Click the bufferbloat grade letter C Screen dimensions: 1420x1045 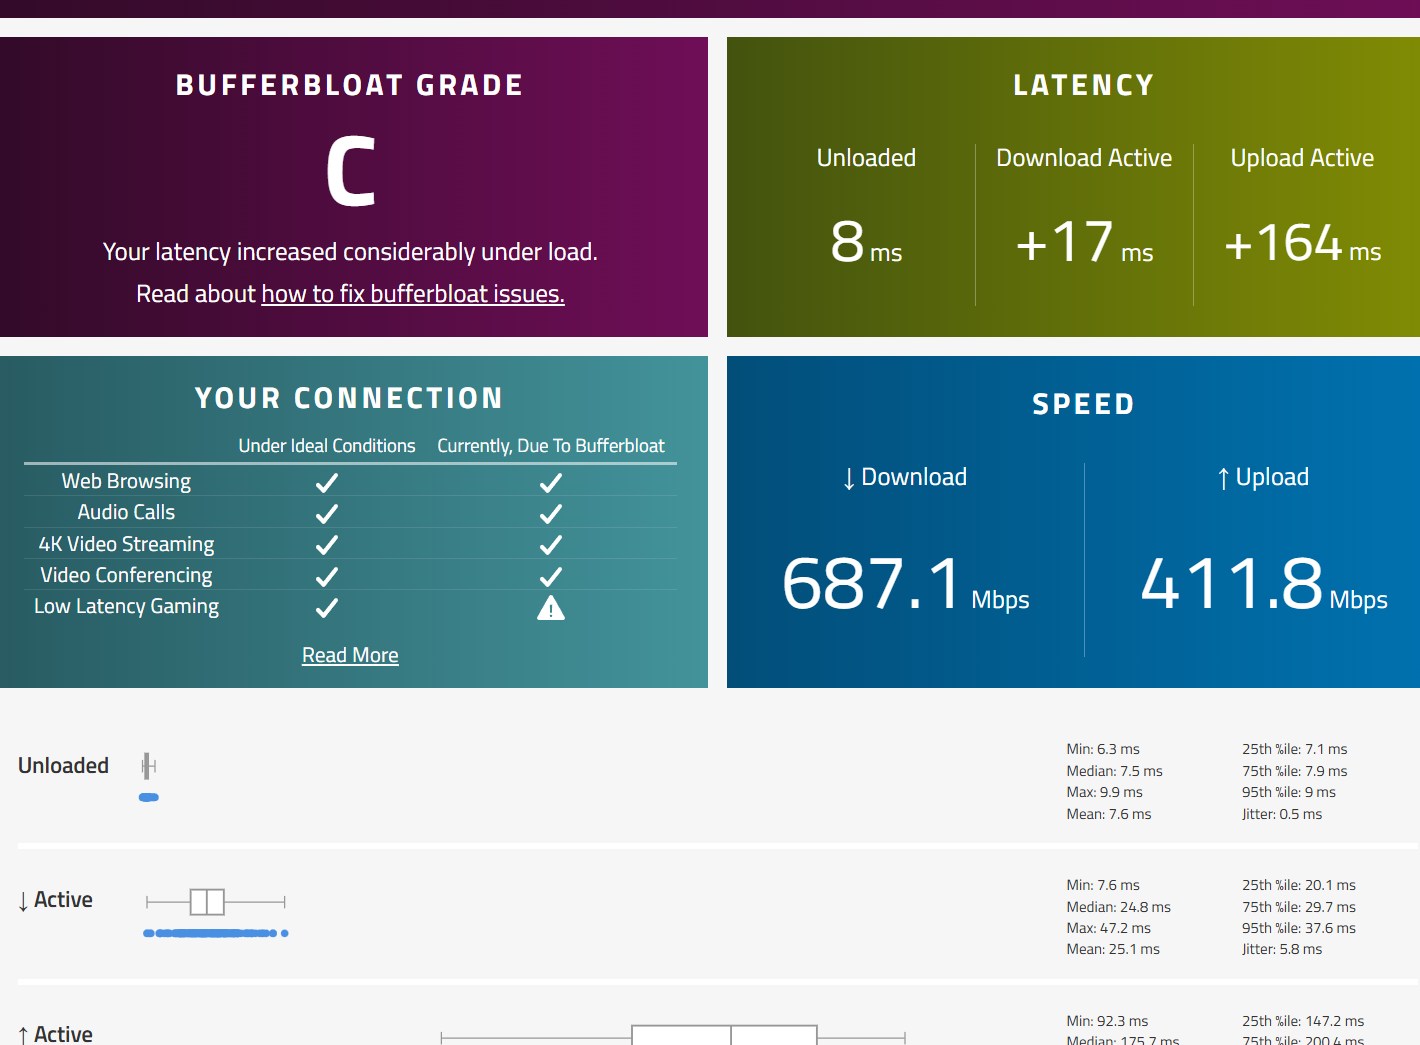click(351, 172)
